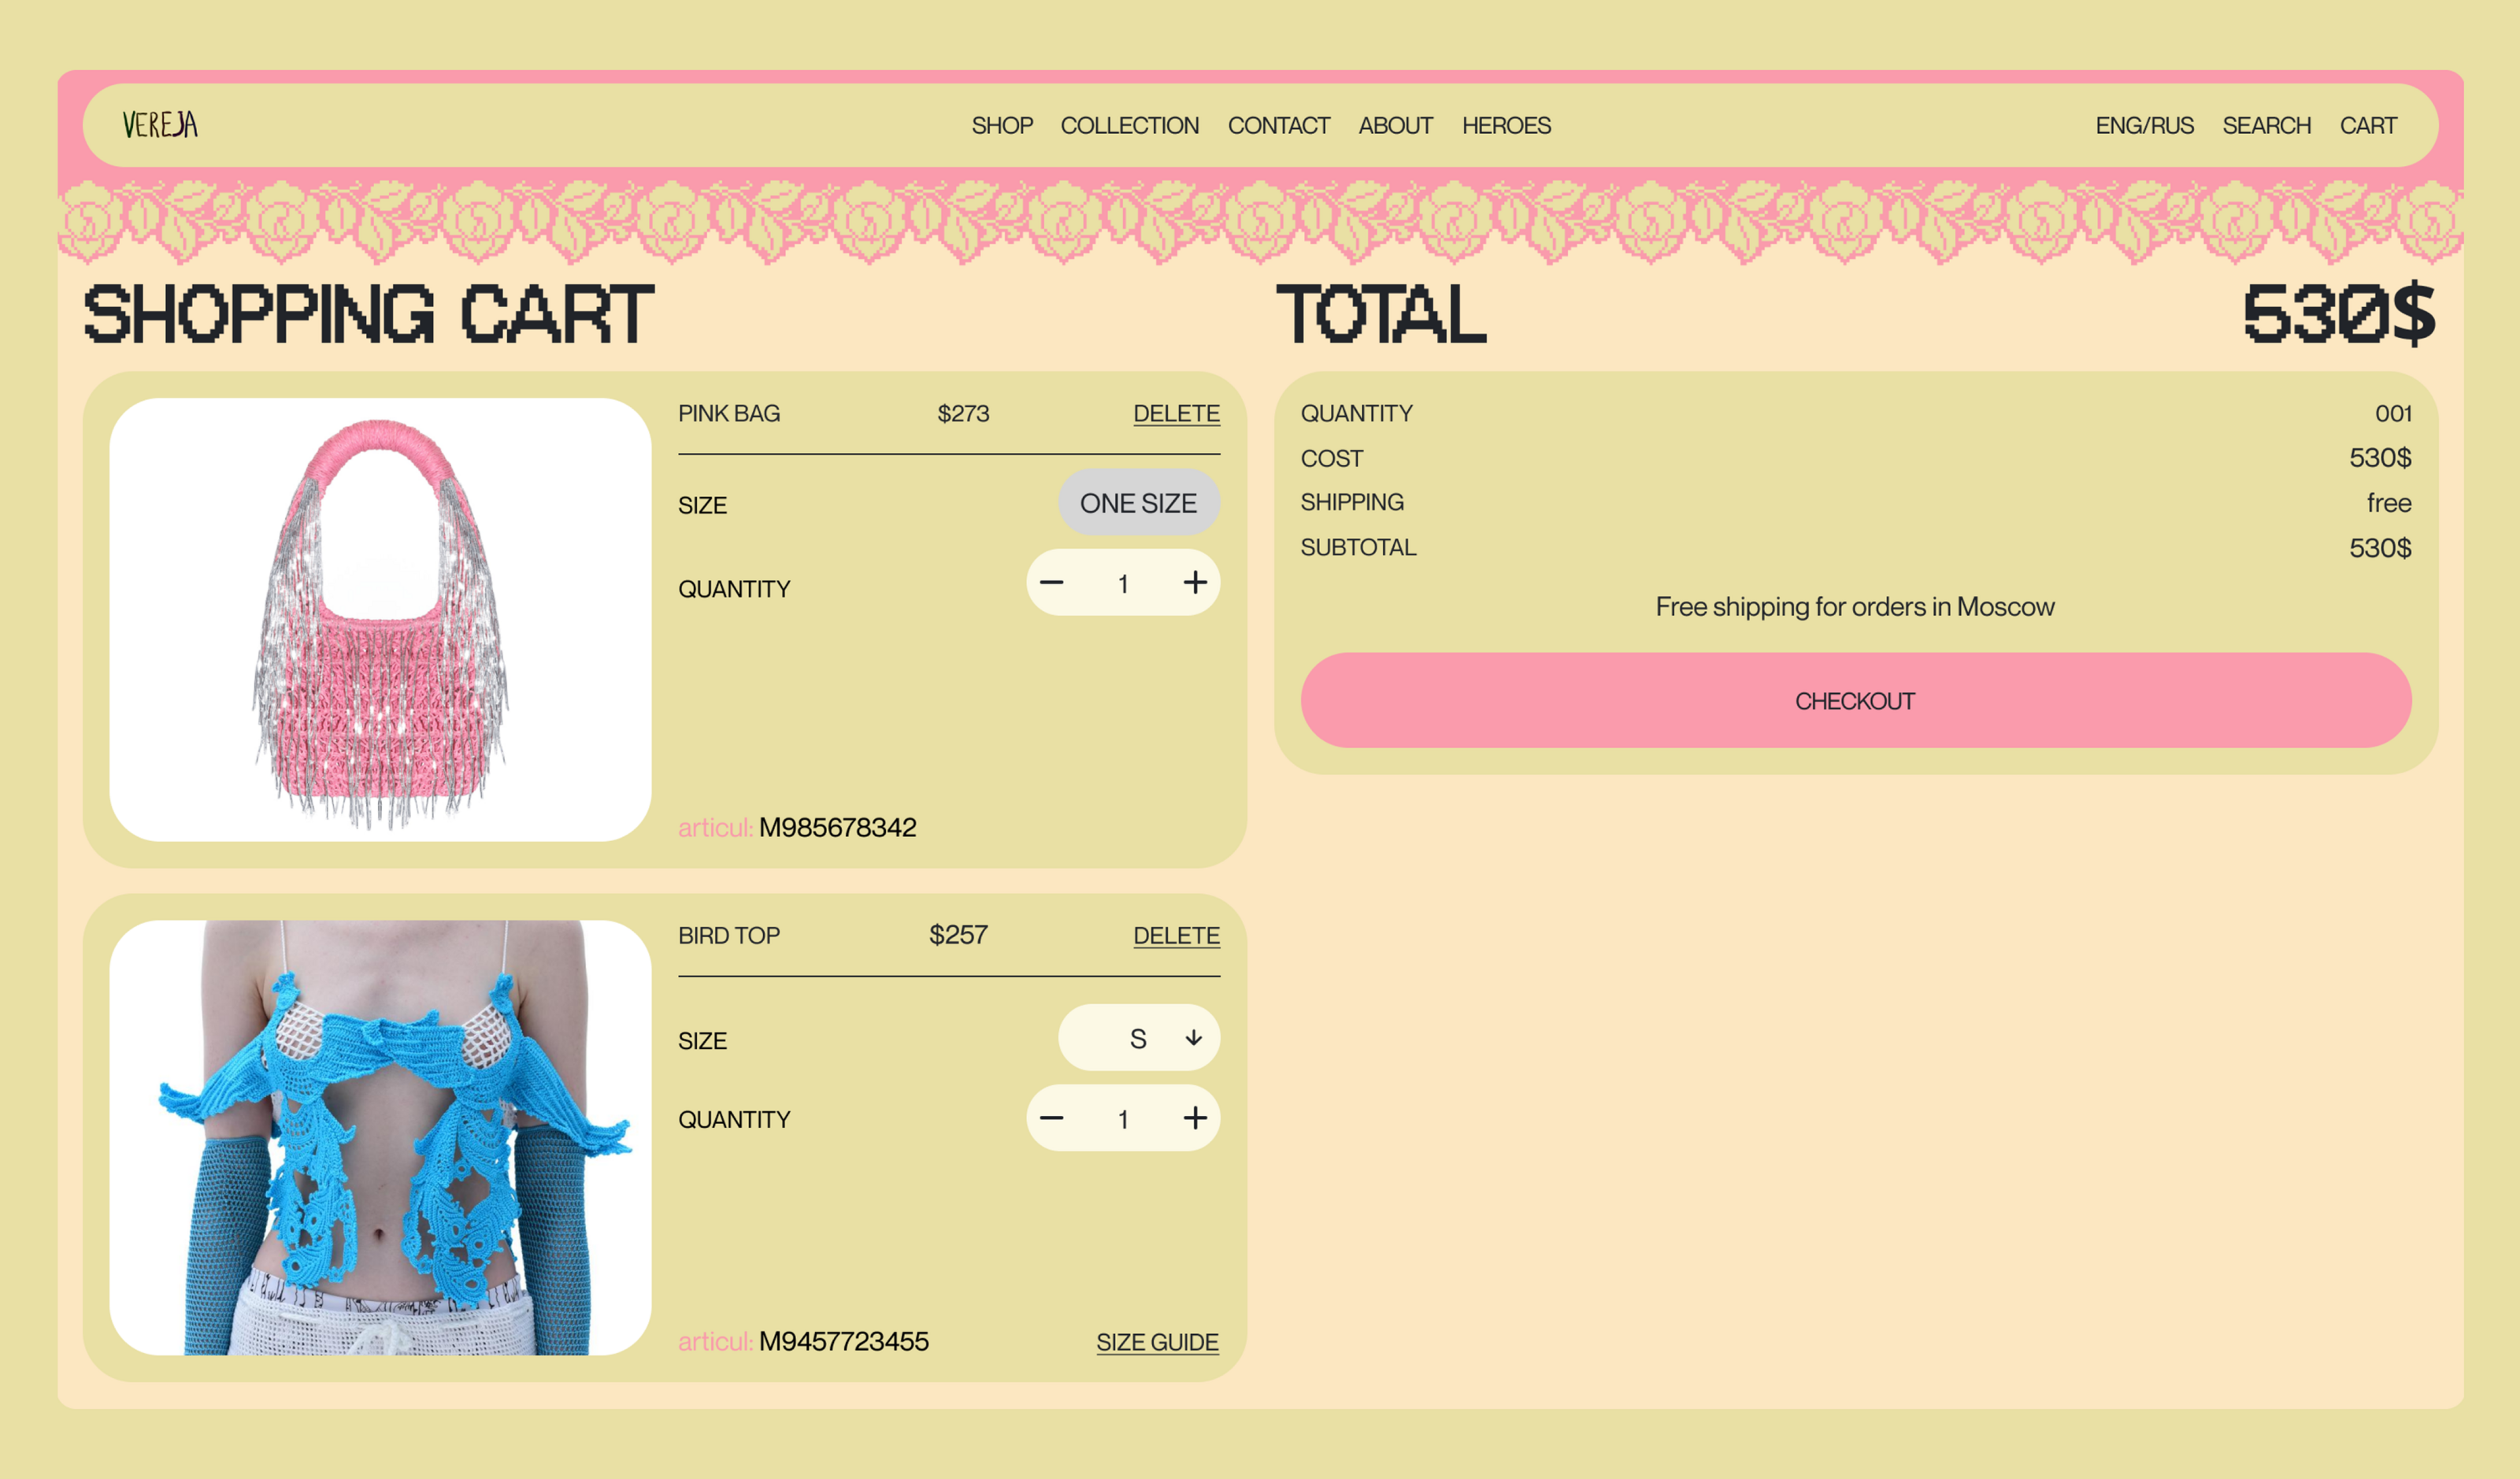Viewport: 2520px width, 1479px height.
Task: Open the SIZE GUIDE link
Action: coord(1157,1342)
